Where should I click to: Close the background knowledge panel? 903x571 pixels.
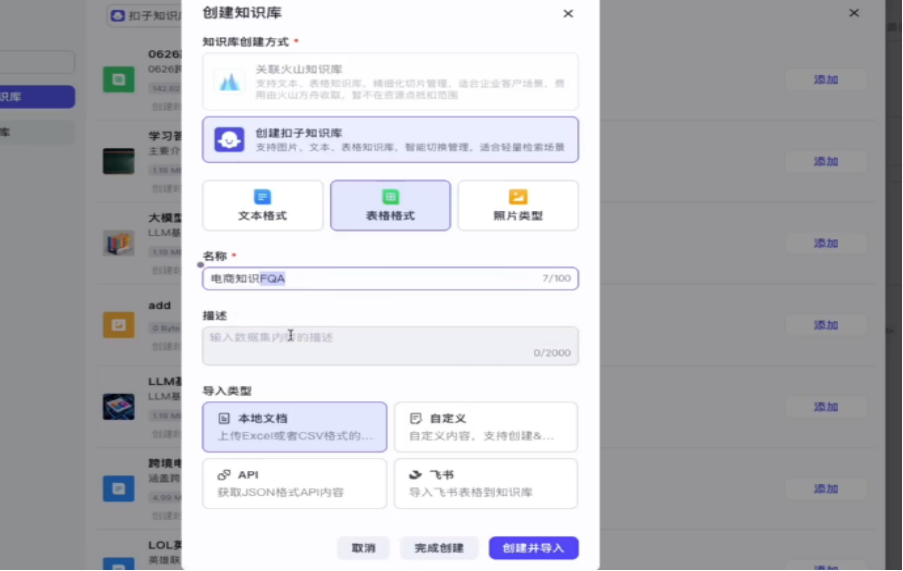[853, 13]
